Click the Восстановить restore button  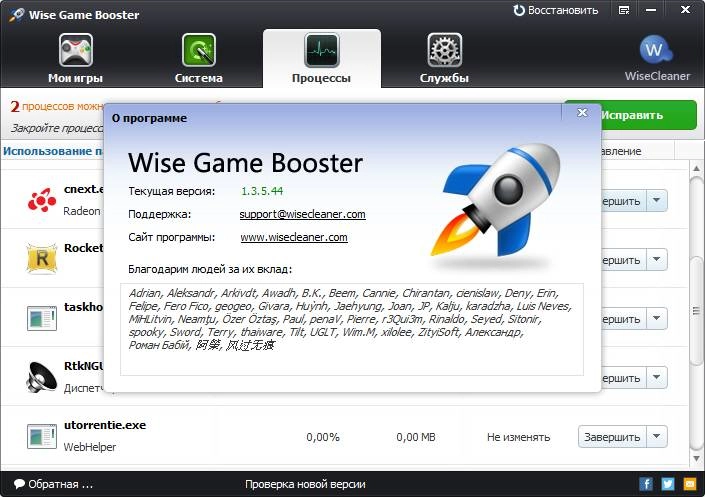click(x=556, y=10)
